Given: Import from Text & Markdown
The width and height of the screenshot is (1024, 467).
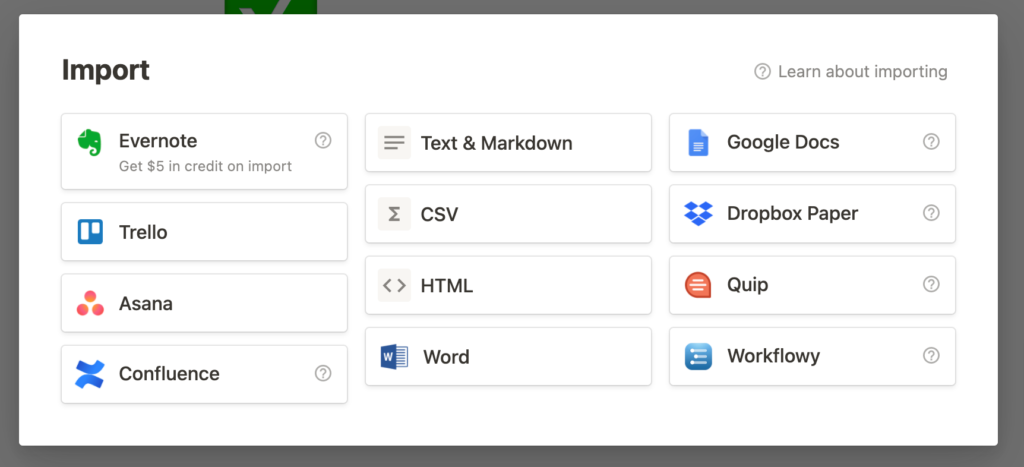Looking at the screenshot, I should pyautogui.click(x=508, y=143).
